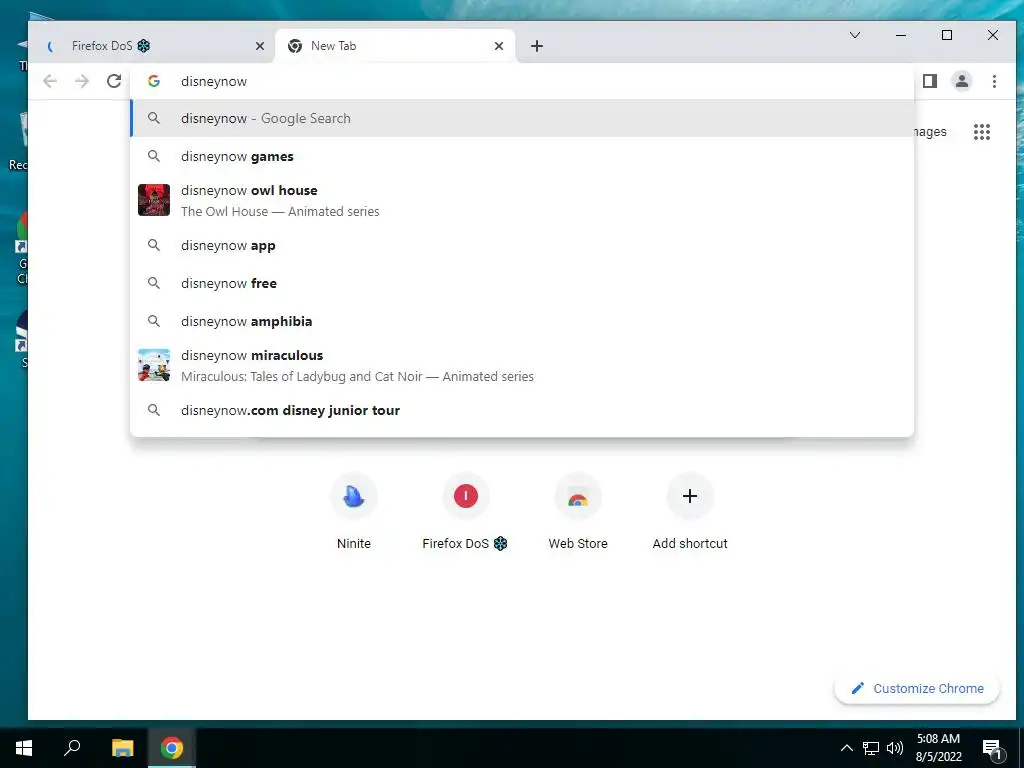
Task: Choose the 'disneynow games' suggestion
Action: (x=522, y=156)
